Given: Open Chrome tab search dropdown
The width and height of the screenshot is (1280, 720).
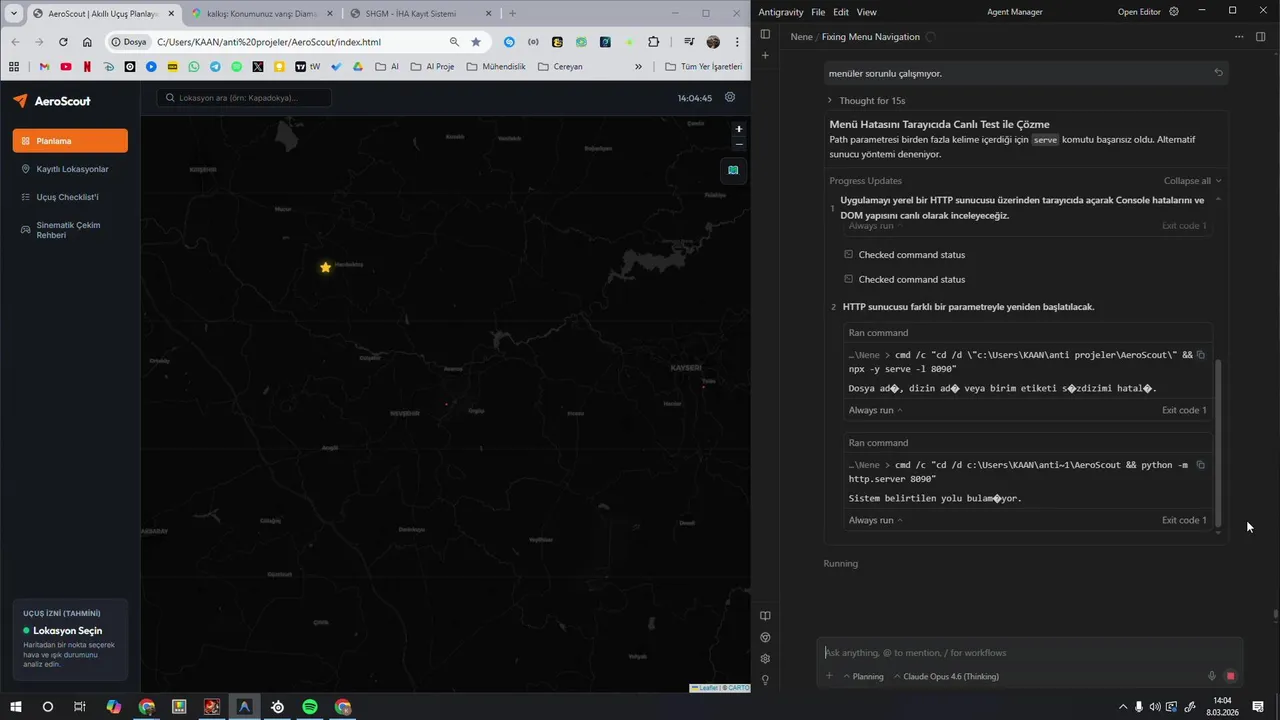Looking at the screenshot, I should 14,14.
